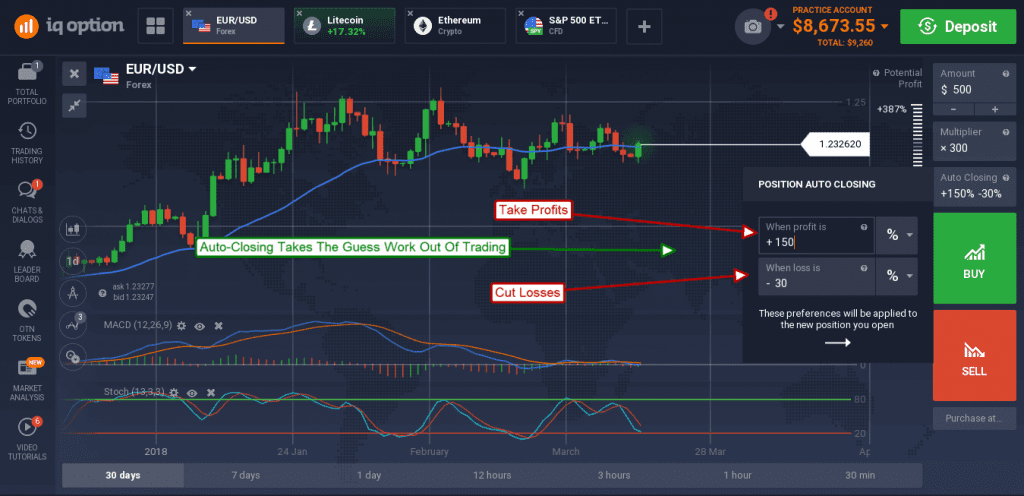
Task: Click the green BUY button
Action: point(974,258)
